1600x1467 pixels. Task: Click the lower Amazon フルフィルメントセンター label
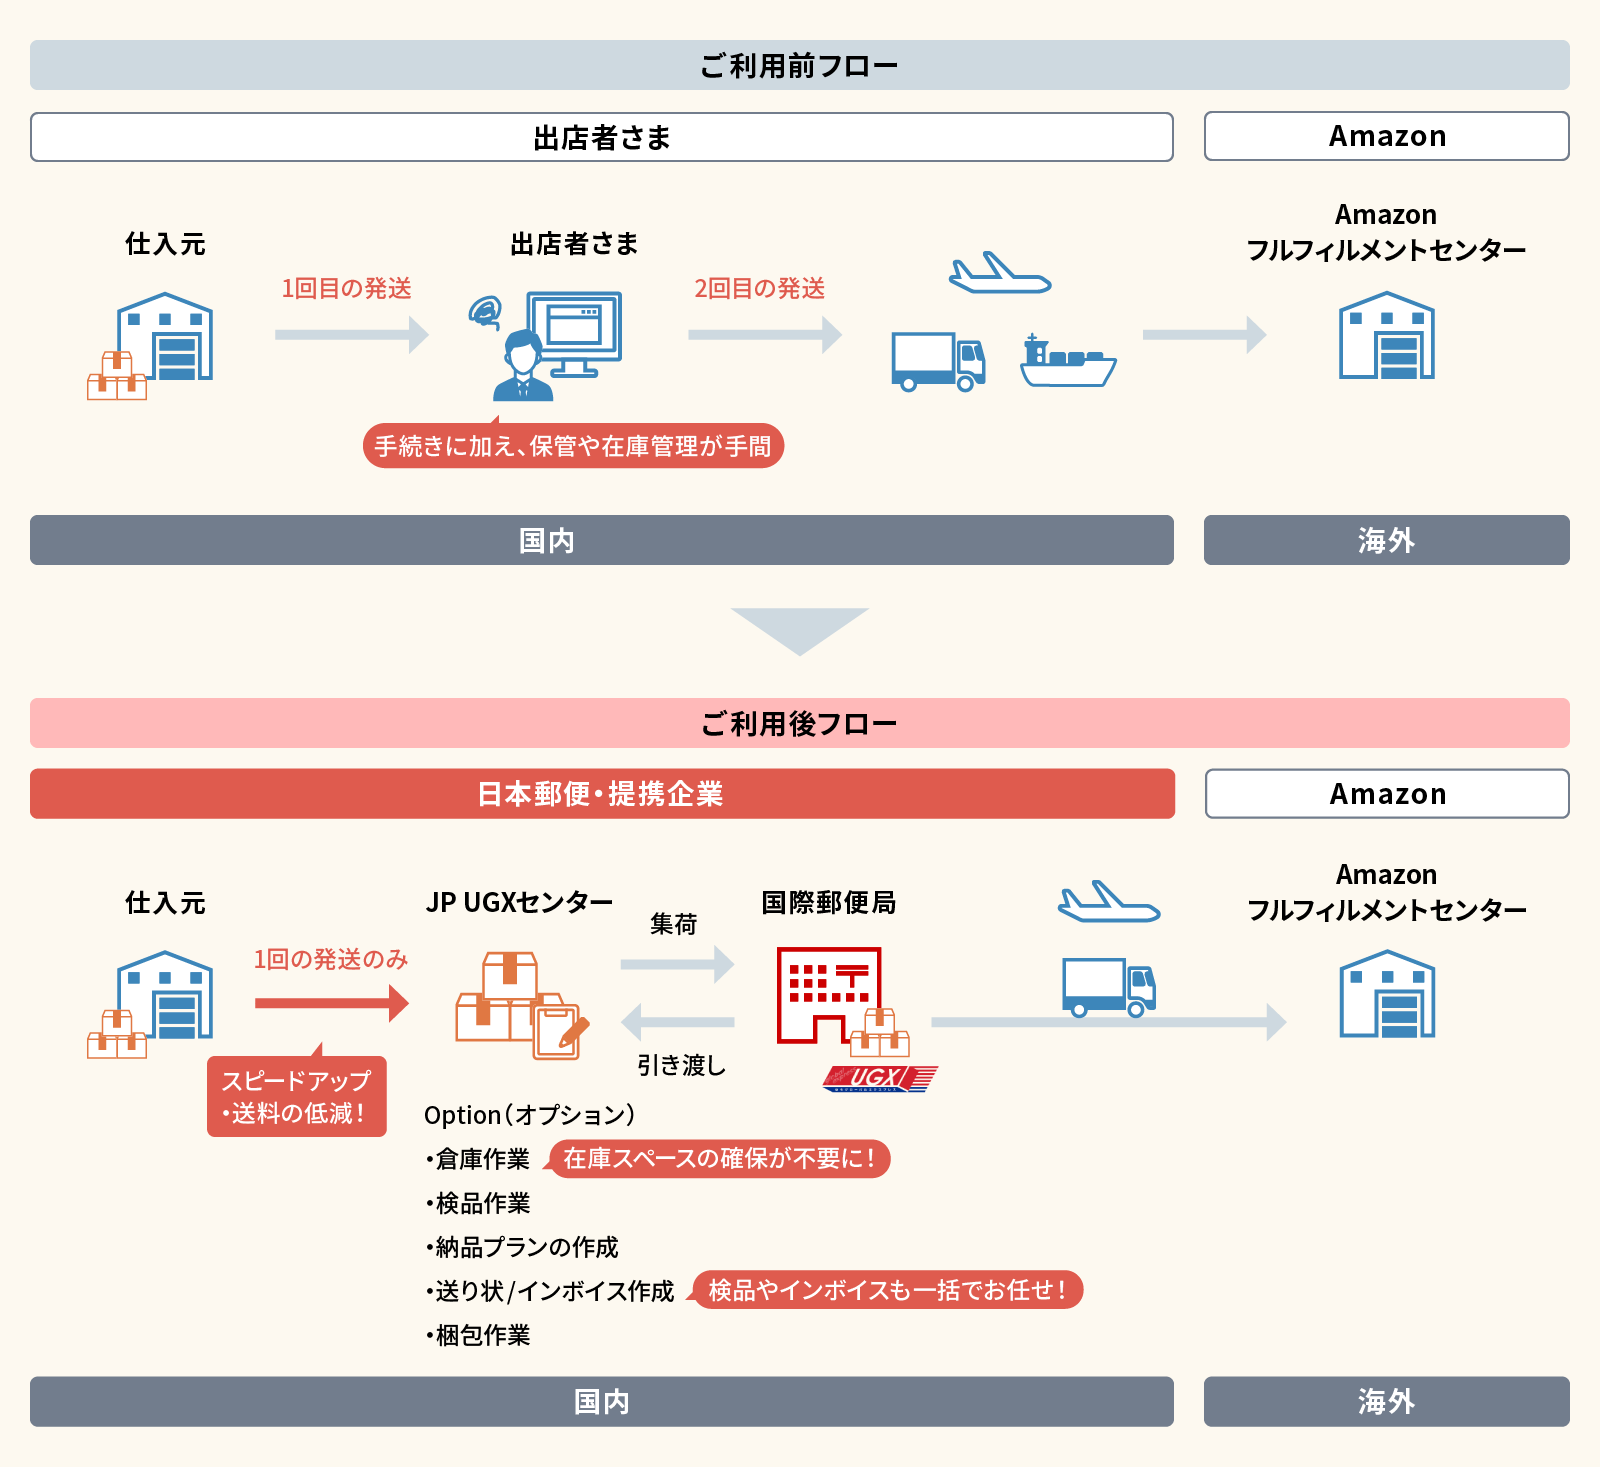[x=1387, y=892]
